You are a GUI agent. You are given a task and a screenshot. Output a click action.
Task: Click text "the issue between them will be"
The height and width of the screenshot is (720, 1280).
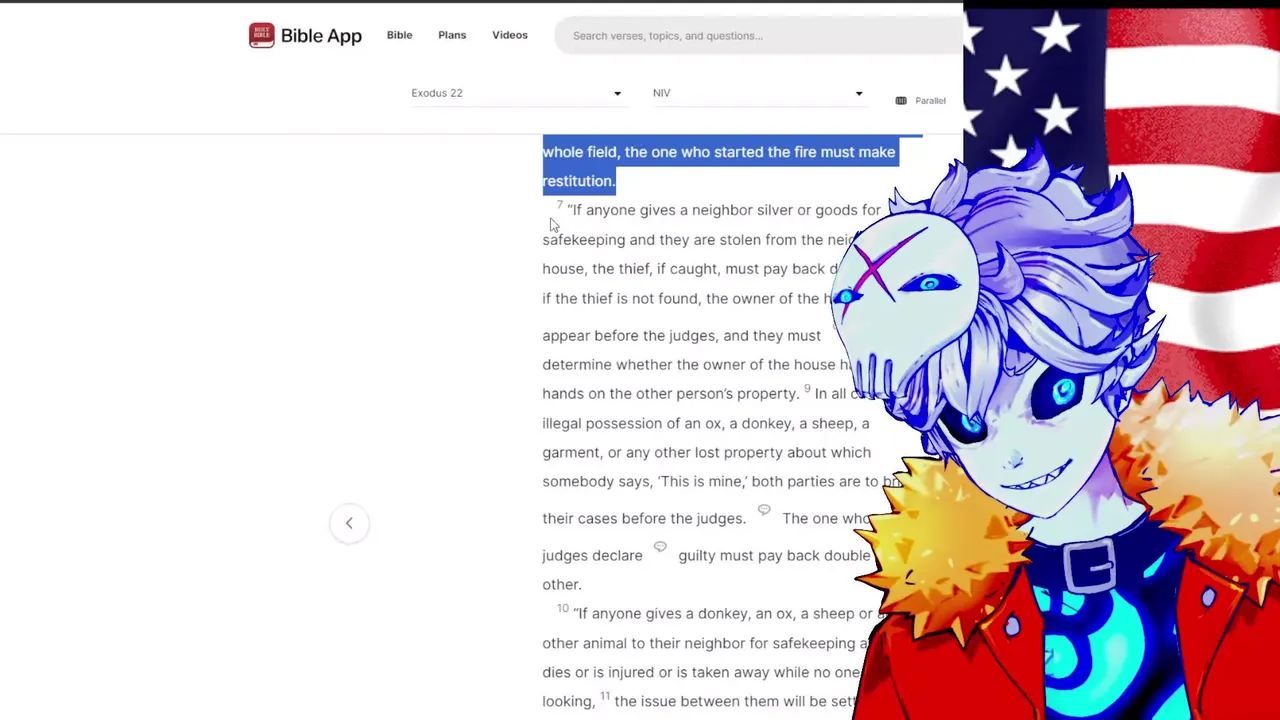pyautogui.click(x=737, y=701)
